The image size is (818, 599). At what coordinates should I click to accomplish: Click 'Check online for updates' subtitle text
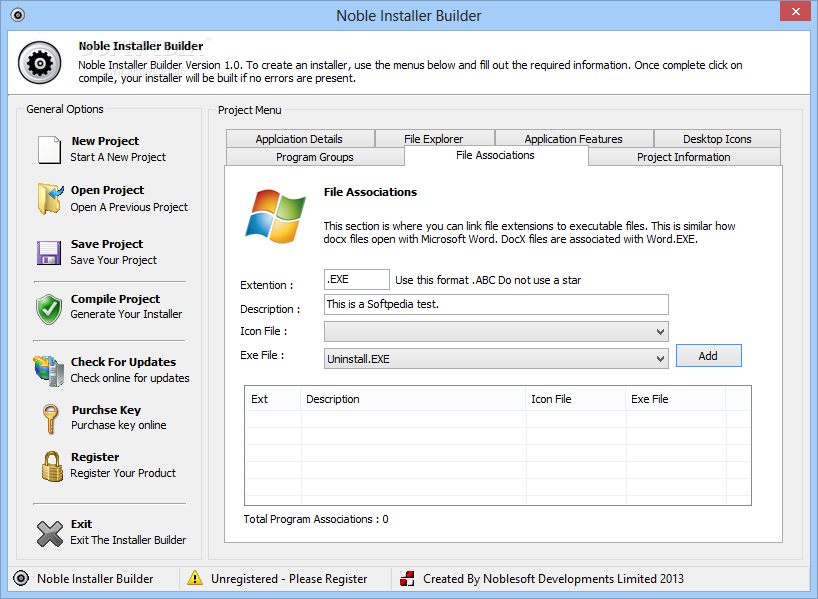130,378
